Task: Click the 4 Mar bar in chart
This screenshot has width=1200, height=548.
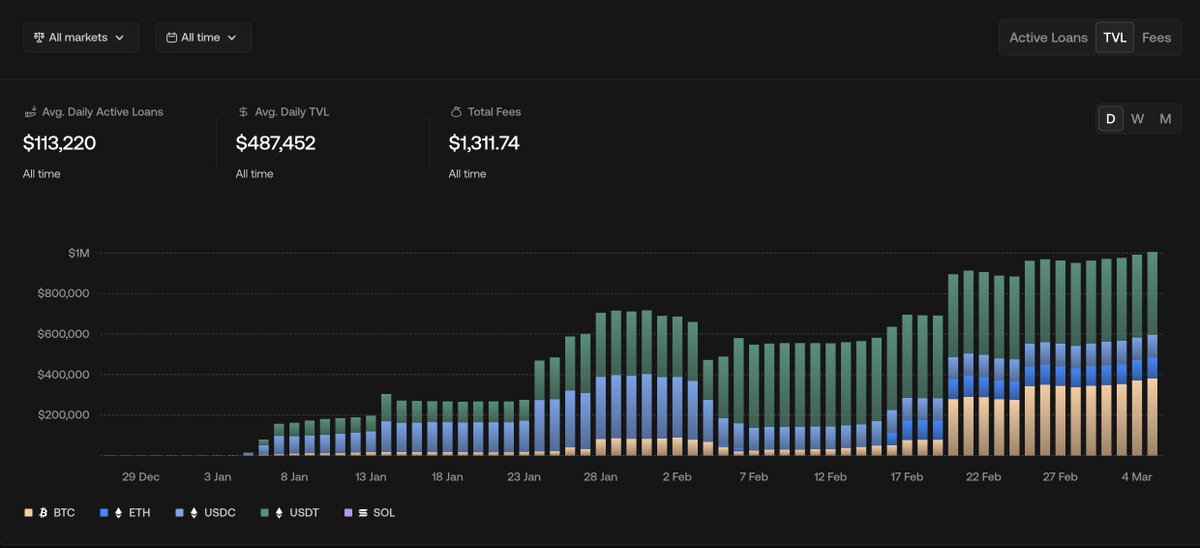Action: point(1137,355)
